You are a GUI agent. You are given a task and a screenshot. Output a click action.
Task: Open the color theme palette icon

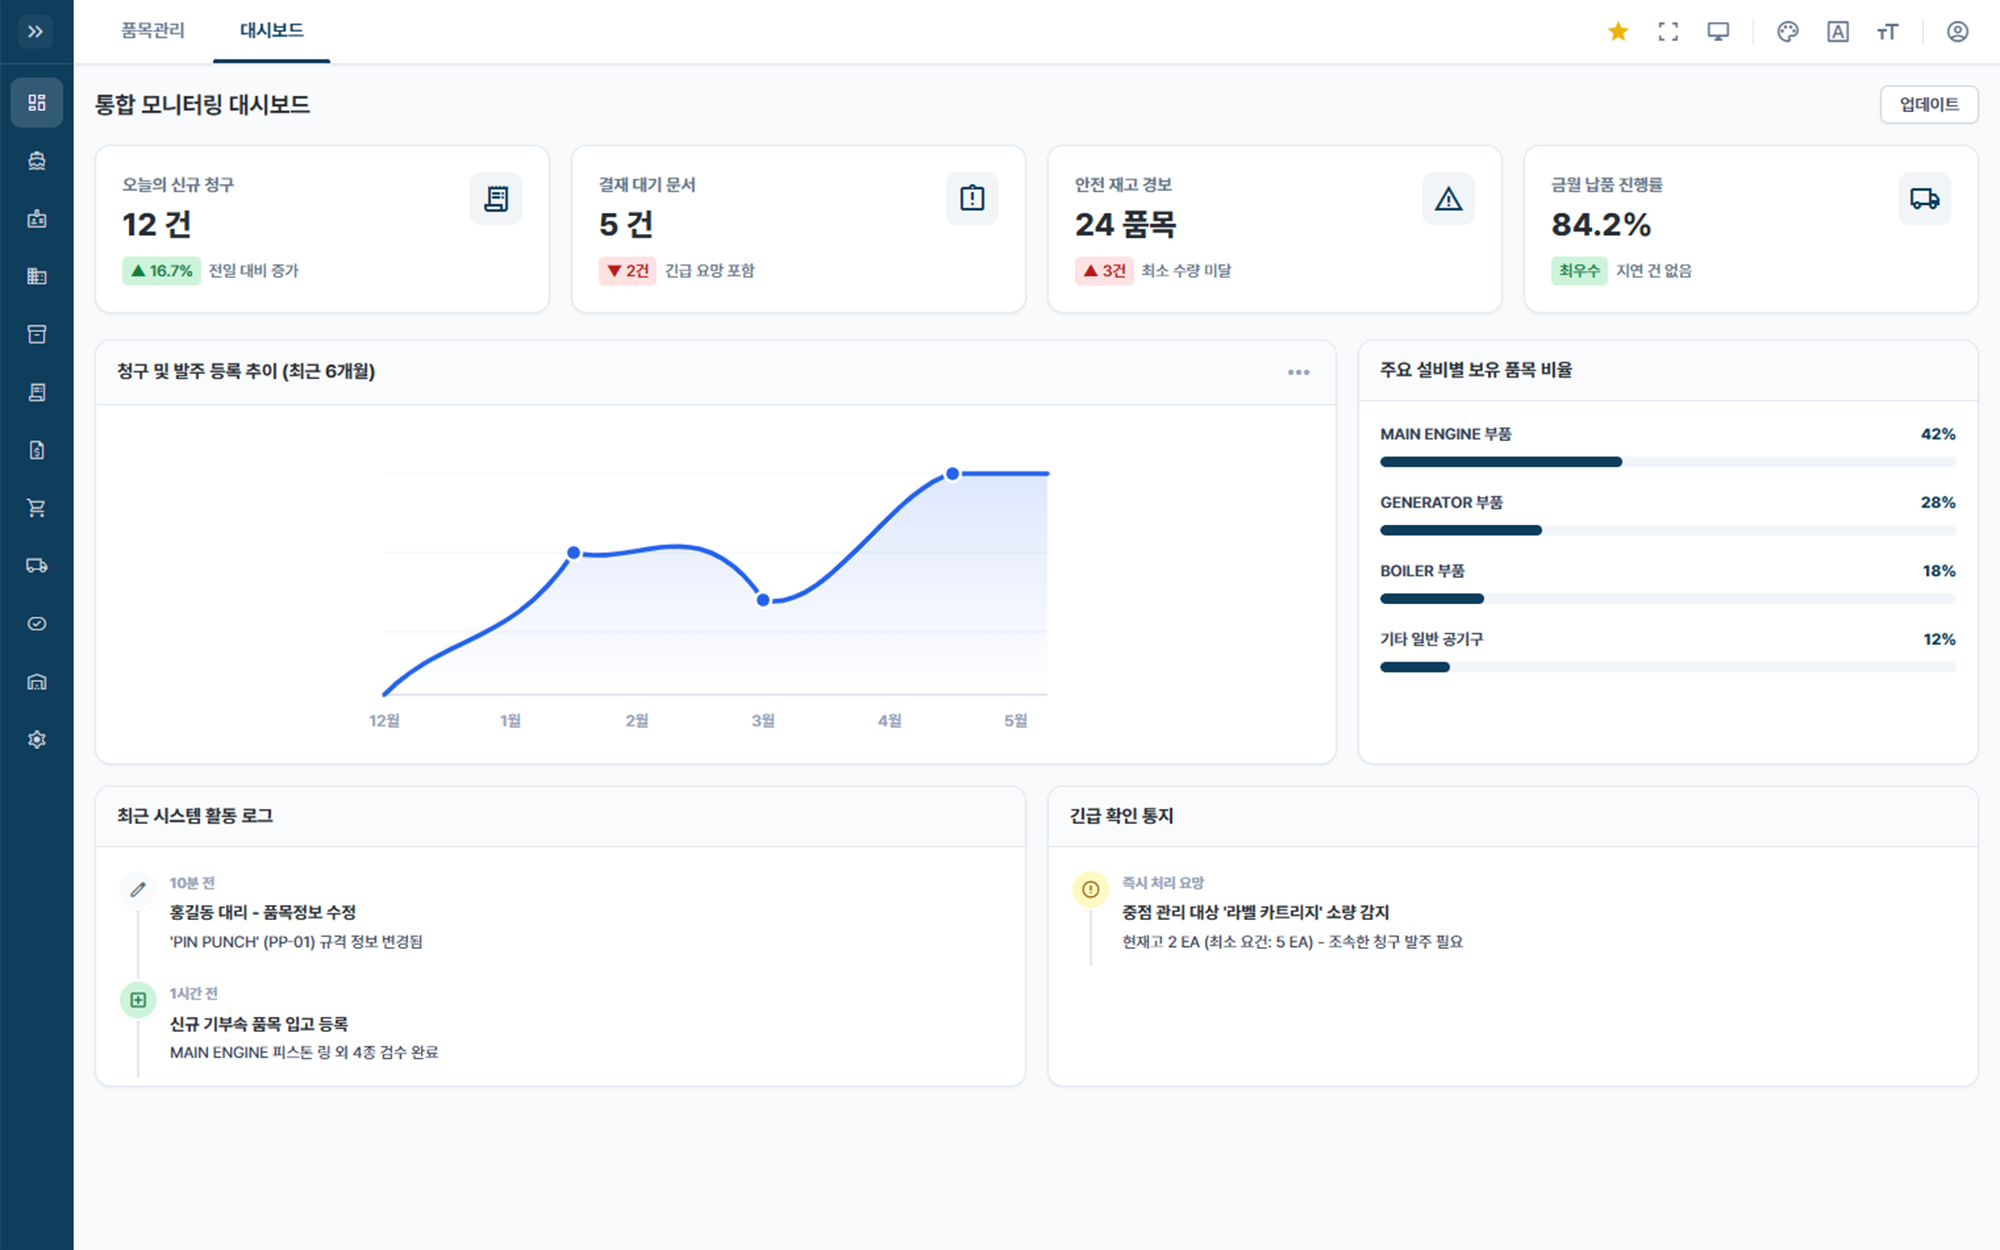(x=1788, y=32)
